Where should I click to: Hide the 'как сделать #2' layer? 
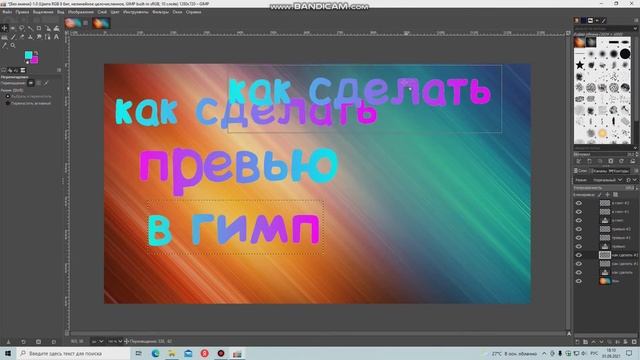coord(578,255)
